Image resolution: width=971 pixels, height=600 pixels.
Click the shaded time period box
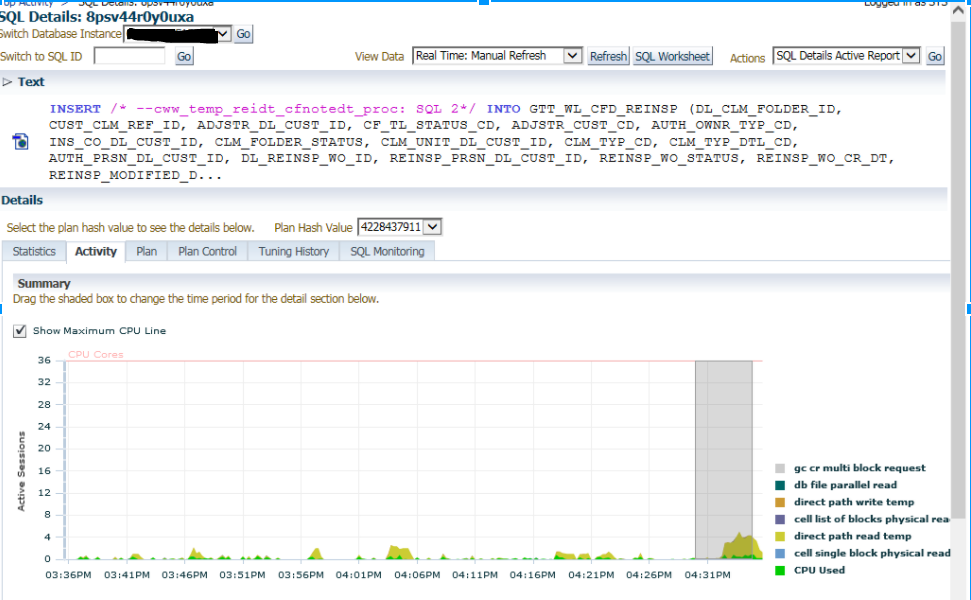[x=723, y=459]
